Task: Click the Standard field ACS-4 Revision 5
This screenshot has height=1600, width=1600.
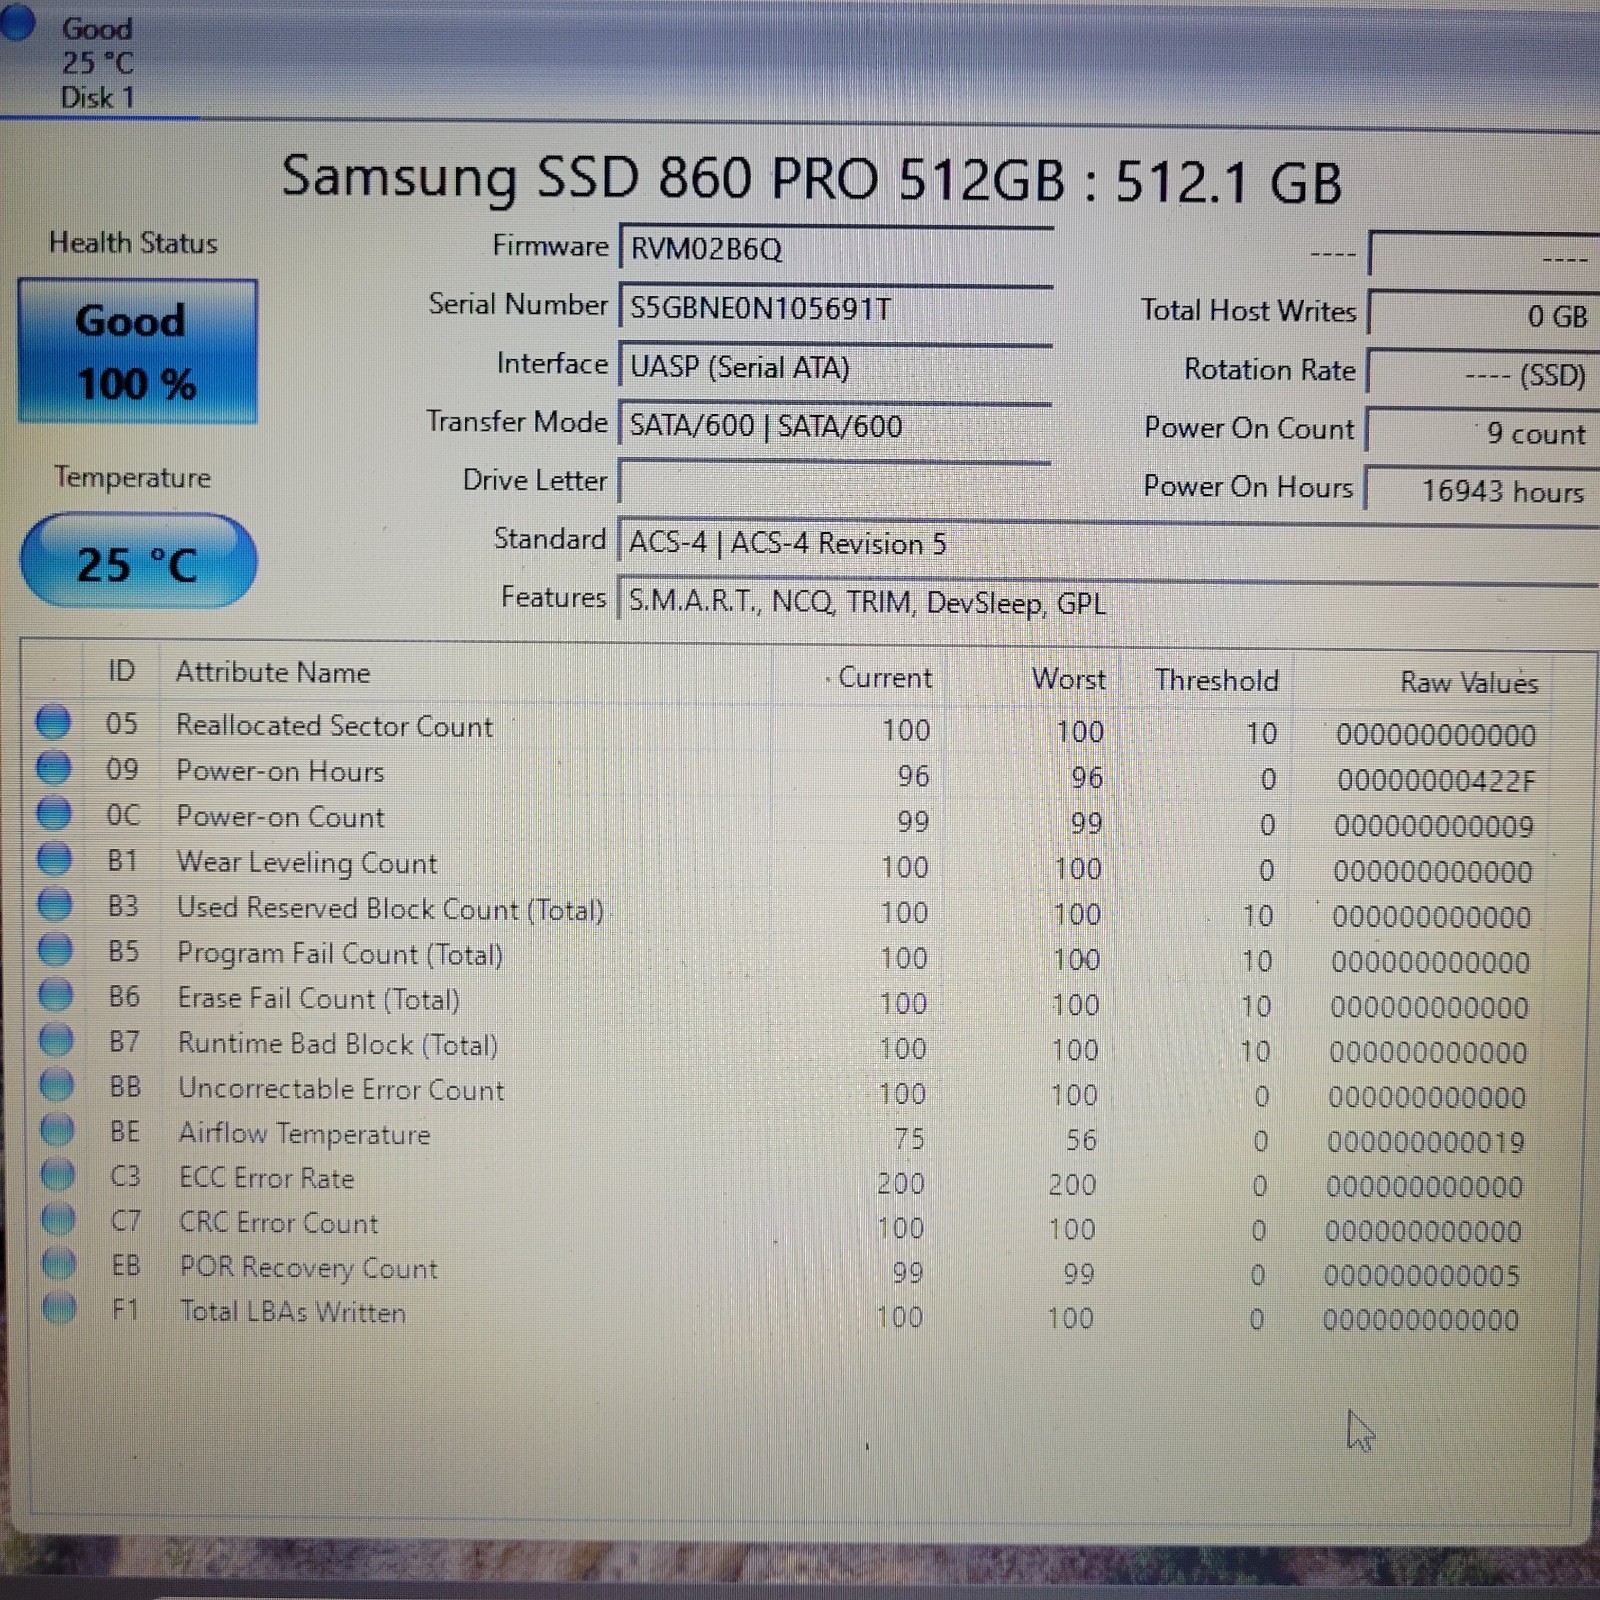Action: pos(1108,543)
